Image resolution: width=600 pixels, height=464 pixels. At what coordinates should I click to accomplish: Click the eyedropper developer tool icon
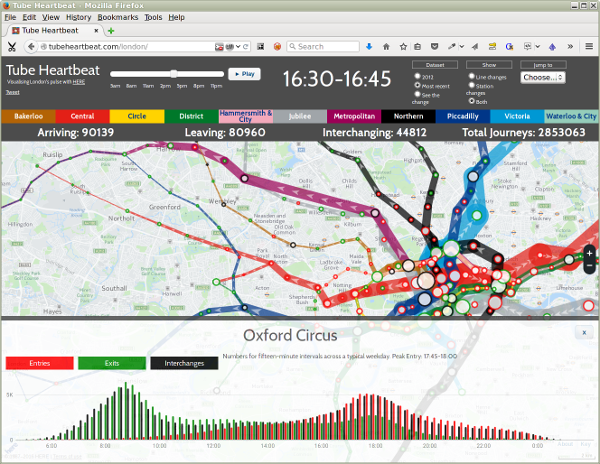452,47
